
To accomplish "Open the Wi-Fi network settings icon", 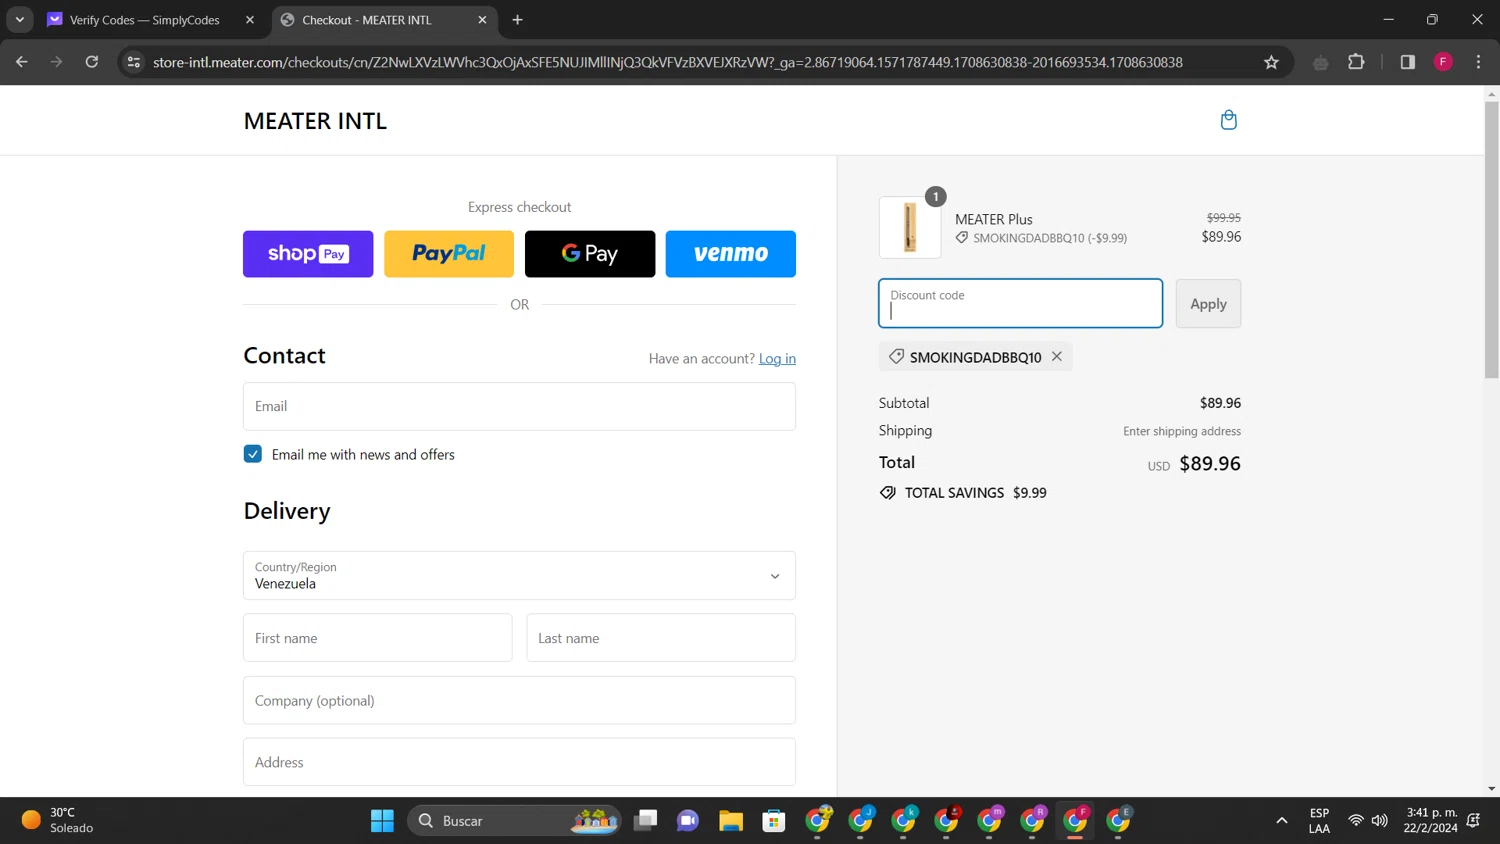I will [x=1356, y=821].
